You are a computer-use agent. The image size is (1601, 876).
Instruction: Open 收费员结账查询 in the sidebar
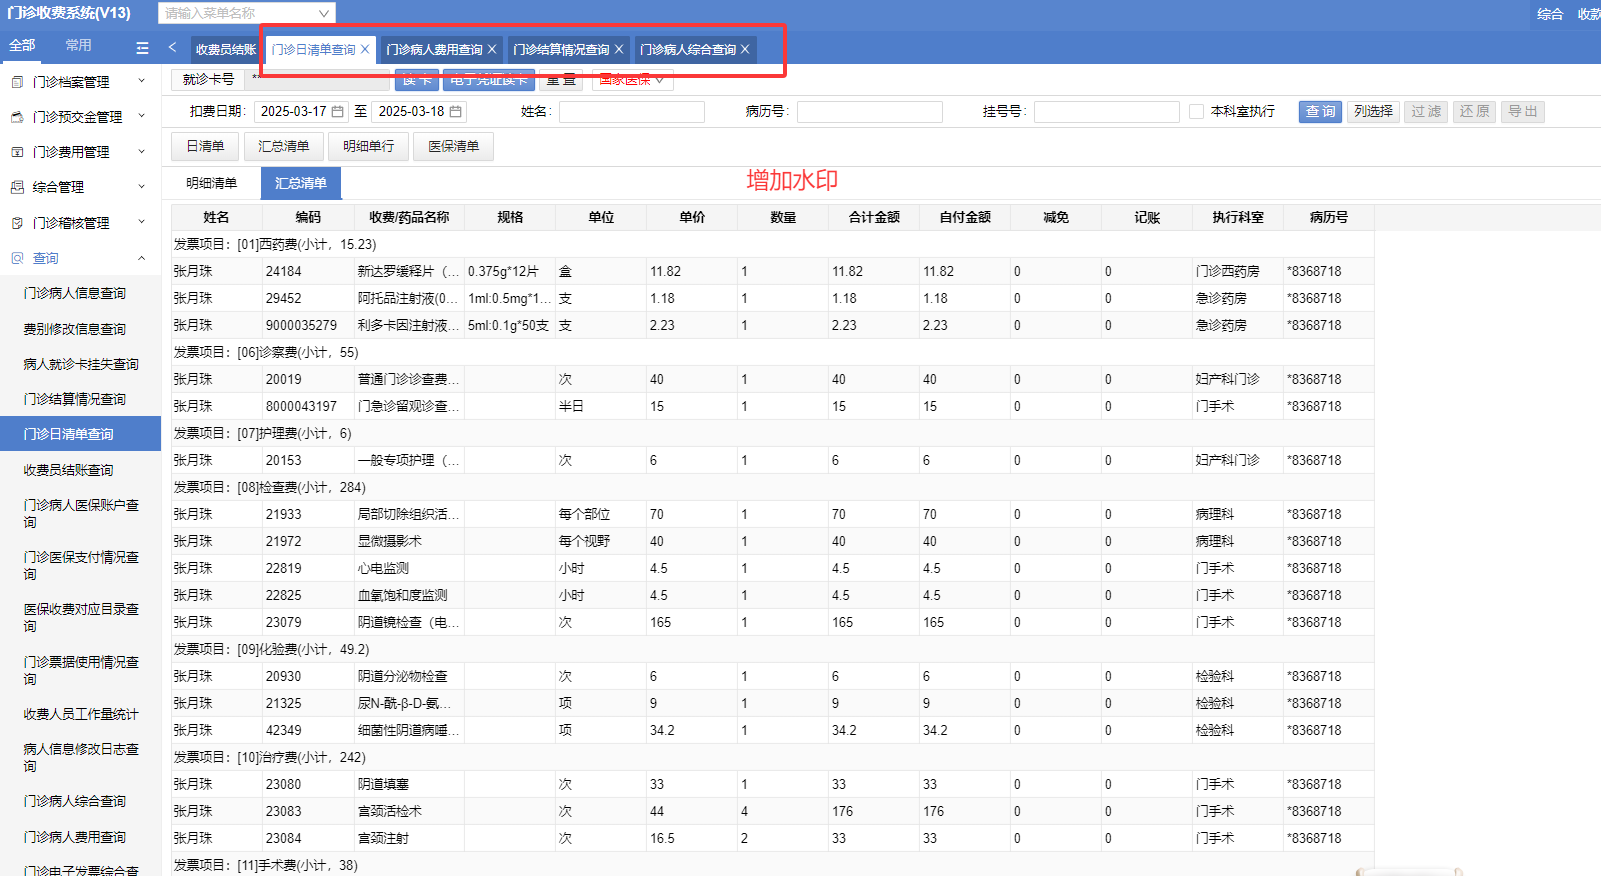coord(69,470)
